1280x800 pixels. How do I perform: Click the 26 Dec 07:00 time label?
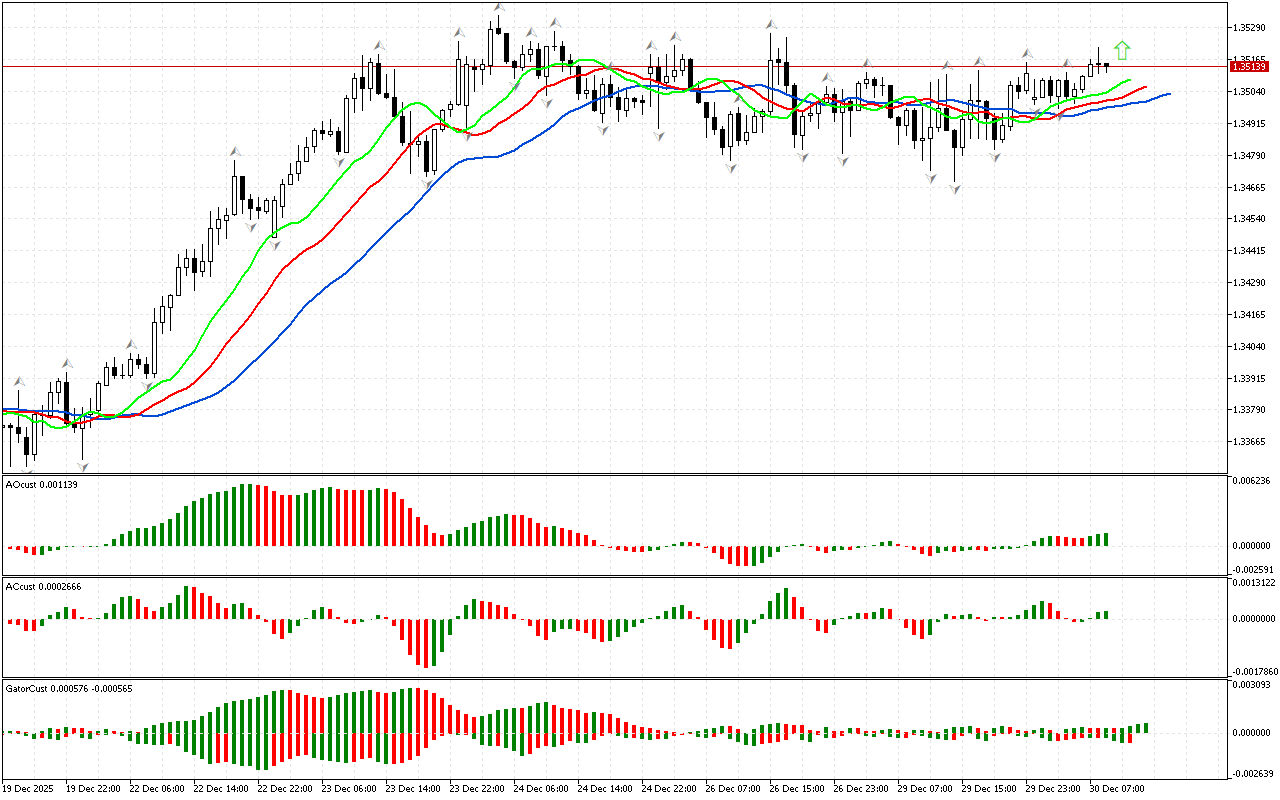(731, 789)
